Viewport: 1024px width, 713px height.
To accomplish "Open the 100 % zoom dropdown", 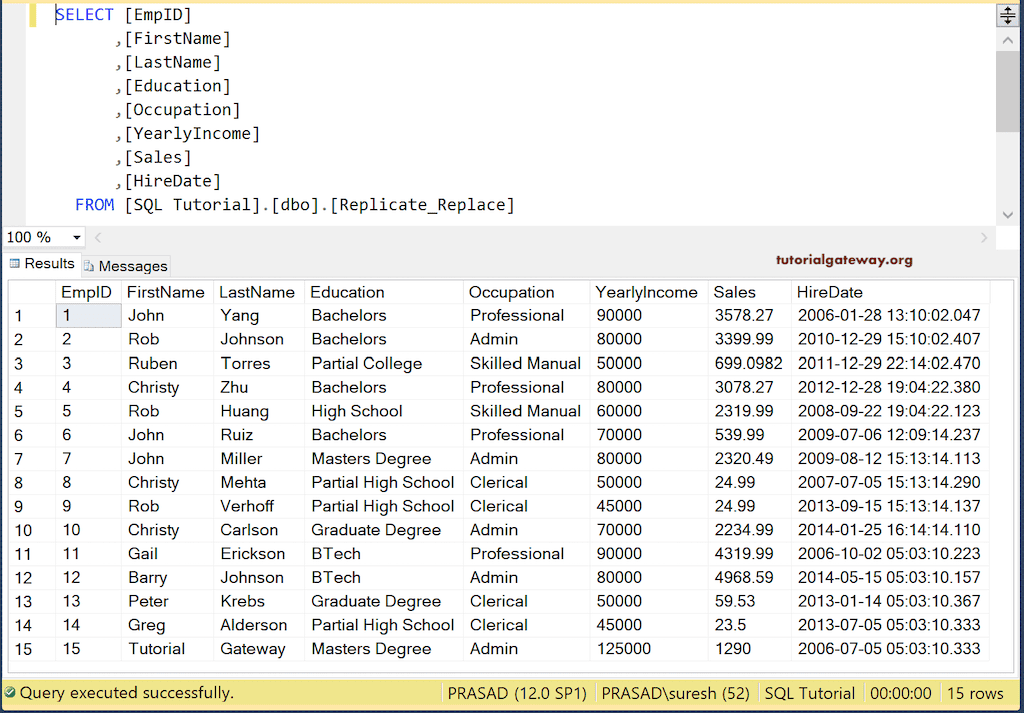I will 77,238.
